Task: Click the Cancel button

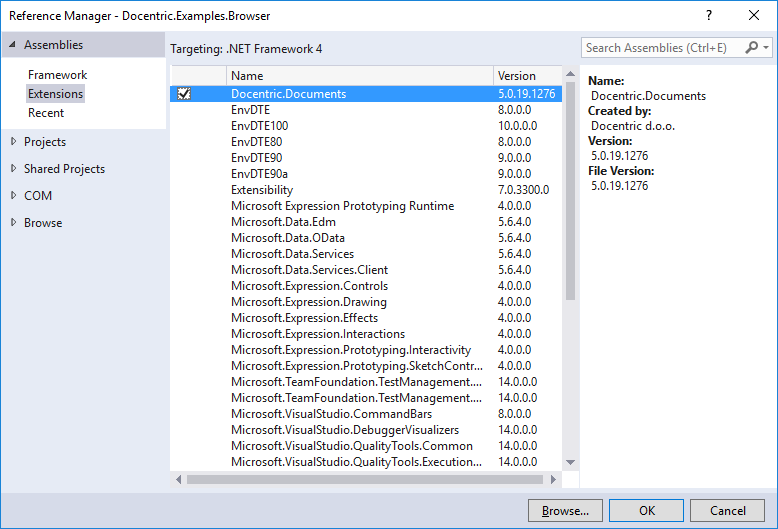Action: 727,511
